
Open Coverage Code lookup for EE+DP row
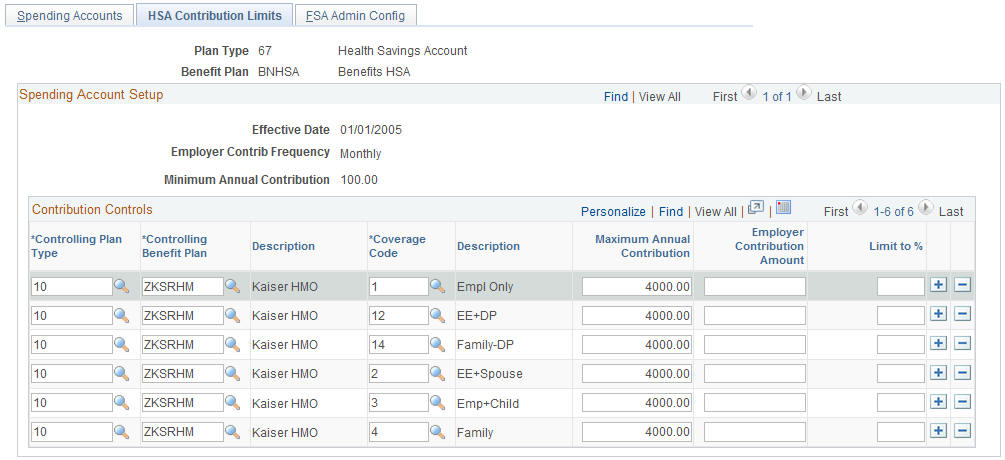(x=437, y=315)
